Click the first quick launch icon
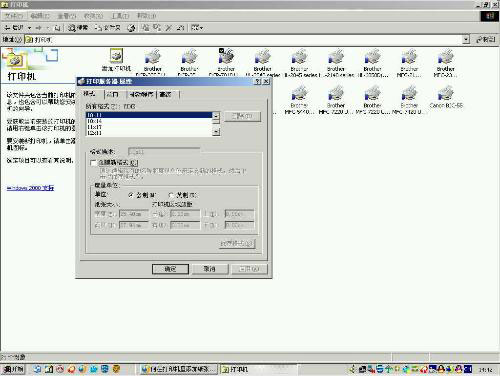This screenshot has width=500, height=376. tap(37, 369)
